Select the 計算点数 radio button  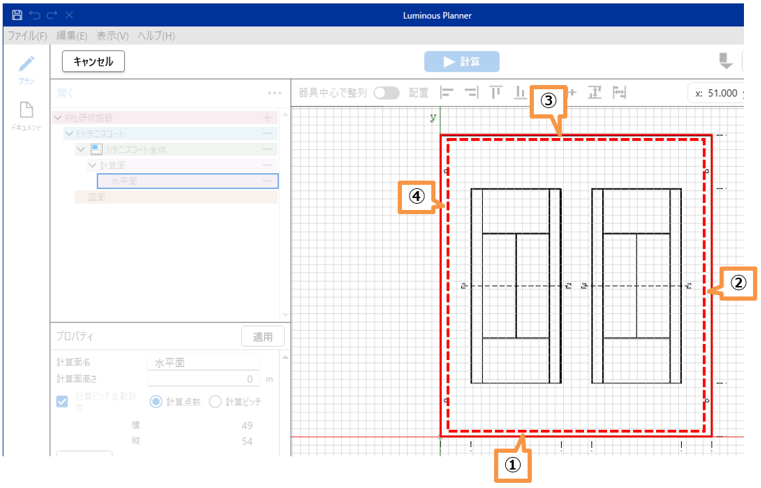point(155,402)
